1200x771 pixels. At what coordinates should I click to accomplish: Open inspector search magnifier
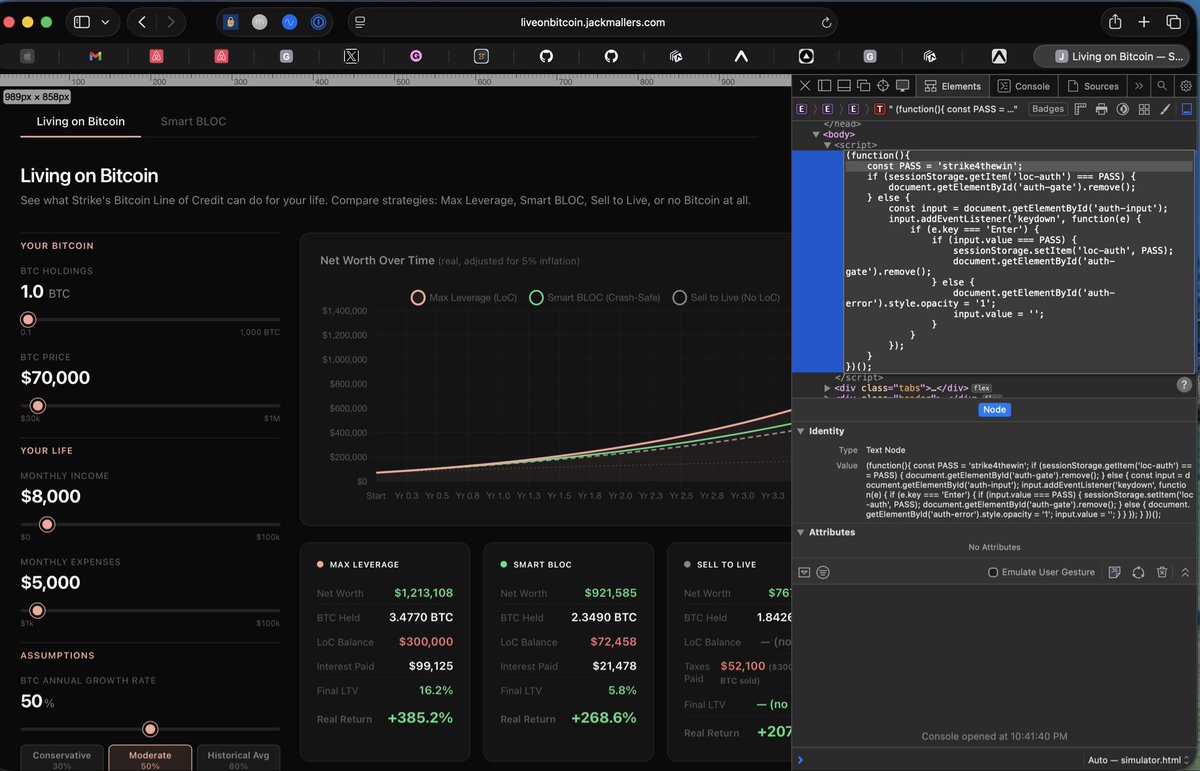[x=1163, y=86]
